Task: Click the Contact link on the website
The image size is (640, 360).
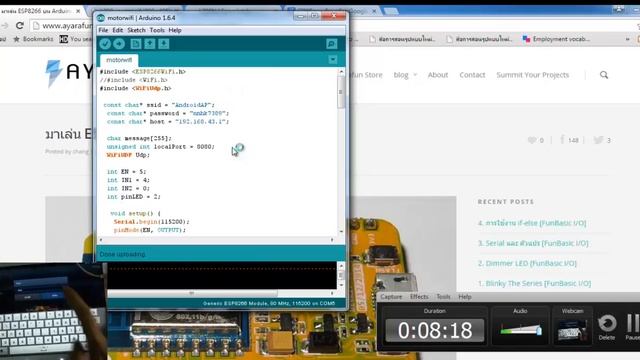Action: (472, 75)
